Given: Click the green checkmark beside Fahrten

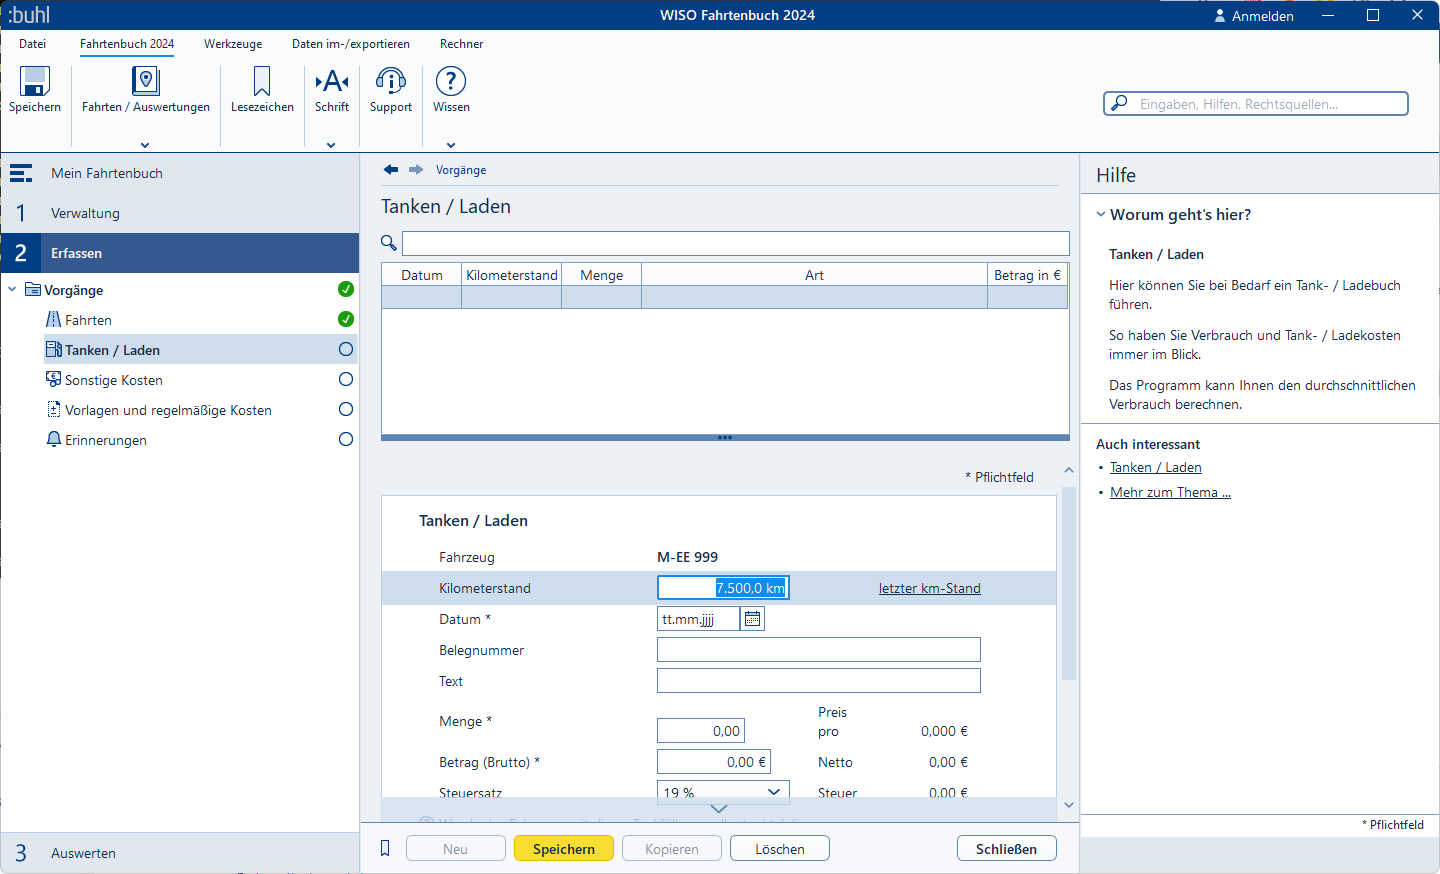Looking at the screenshot, I should 346,320.
